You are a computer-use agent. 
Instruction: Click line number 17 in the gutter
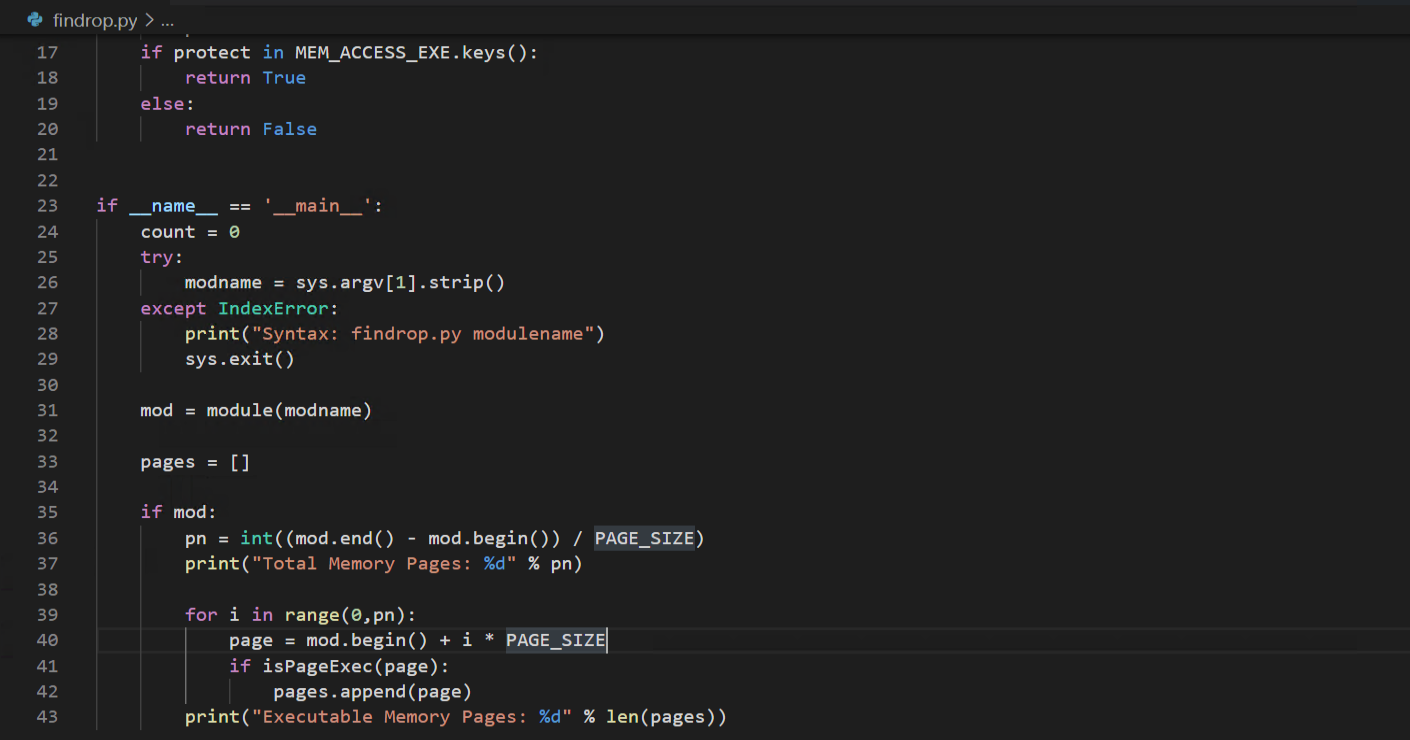point(47,53)
